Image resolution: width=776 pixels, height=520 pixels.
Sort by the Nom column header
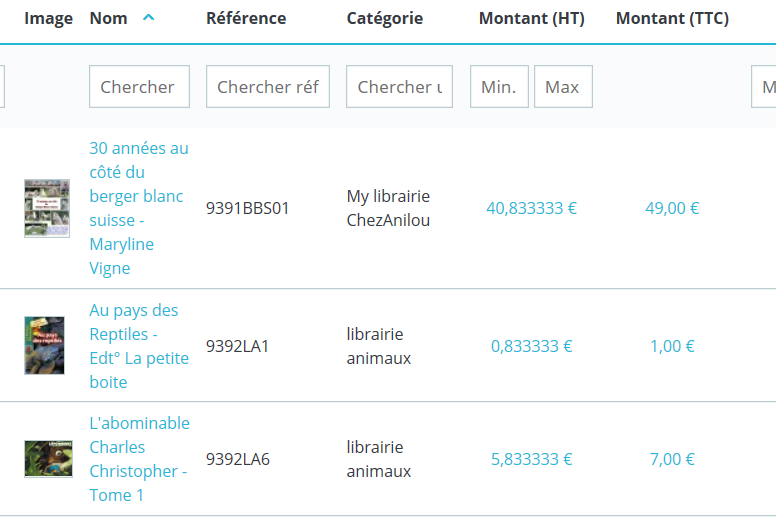(x=108, y=18)
